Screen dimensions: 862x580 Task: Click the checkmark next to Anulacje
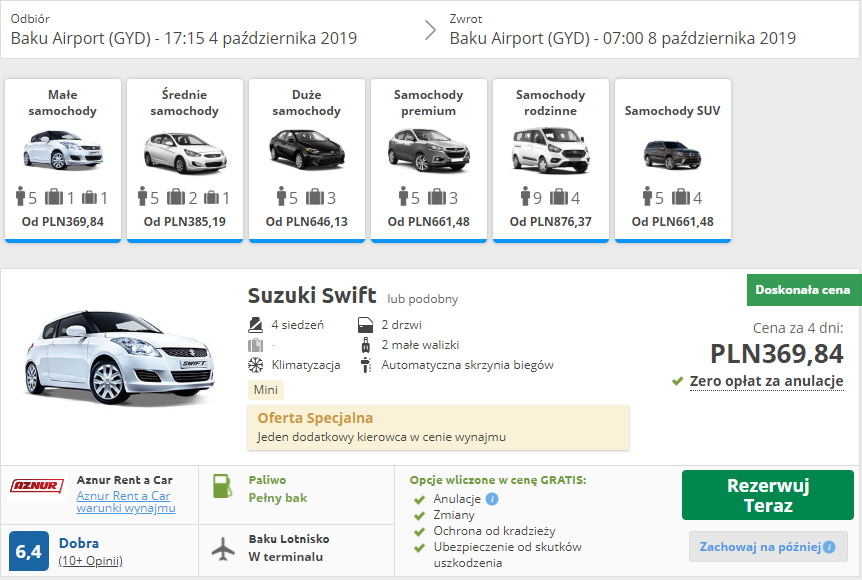point(419,500)
